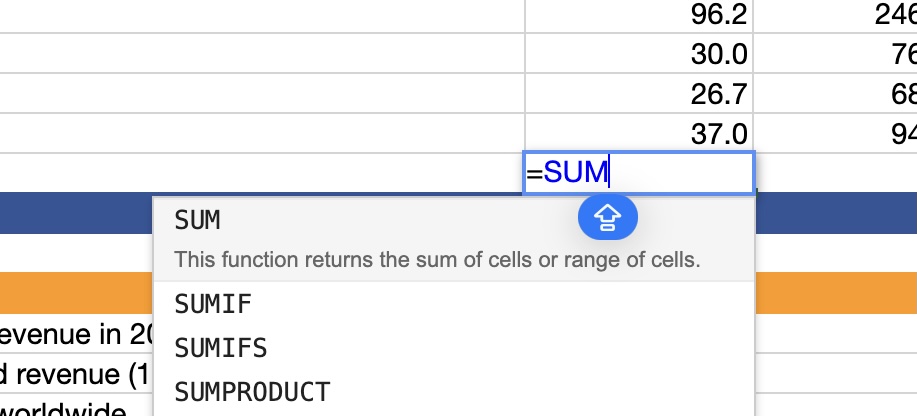
Task: Select the SUMIFS function suggestion
Action: click(x=454, y=348)
